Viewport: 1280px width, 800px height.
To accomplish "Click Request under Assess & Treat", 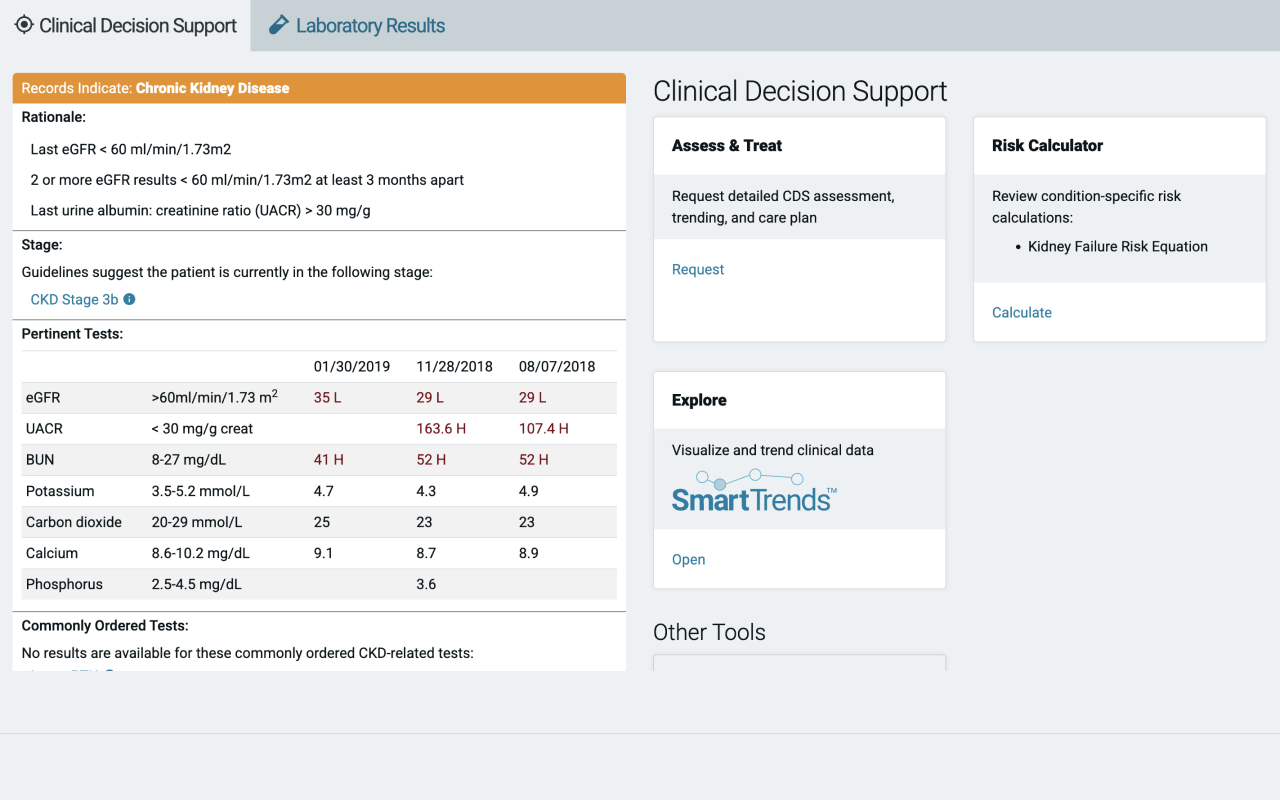I will point(698,269).
